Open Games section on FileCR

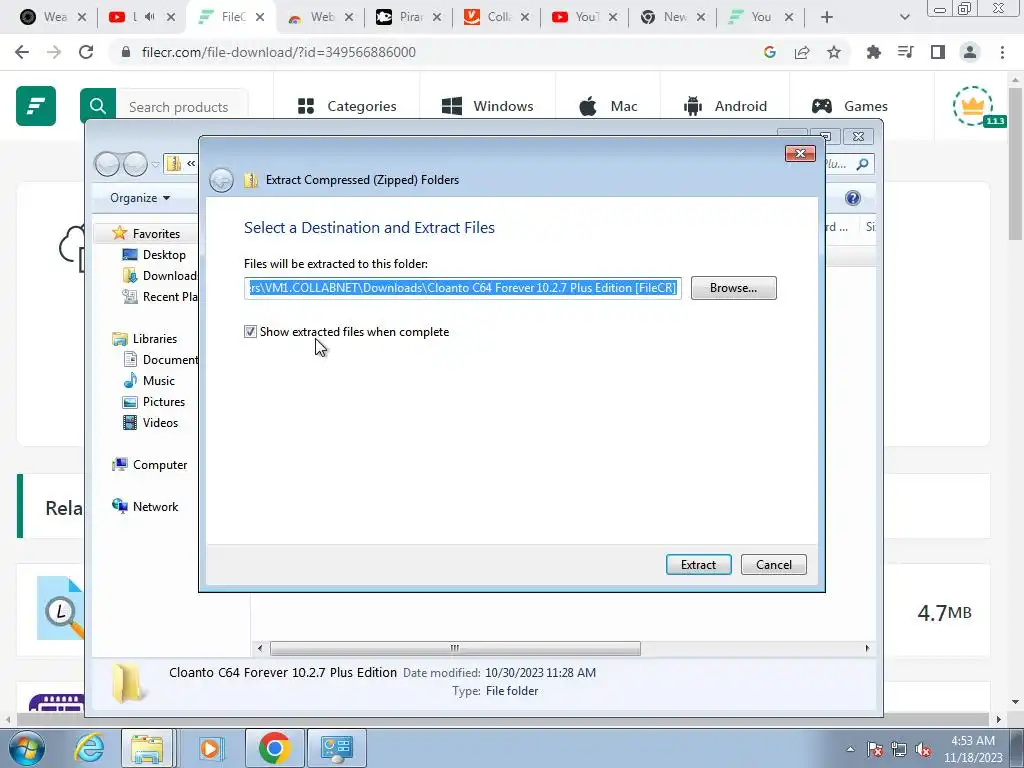[850, 106]
